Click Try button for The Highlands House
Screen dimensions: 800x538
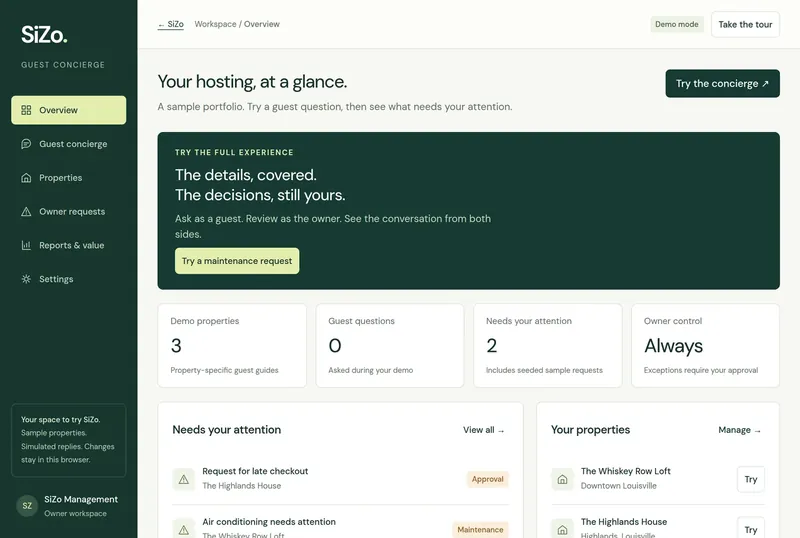[x=751, y=529]
